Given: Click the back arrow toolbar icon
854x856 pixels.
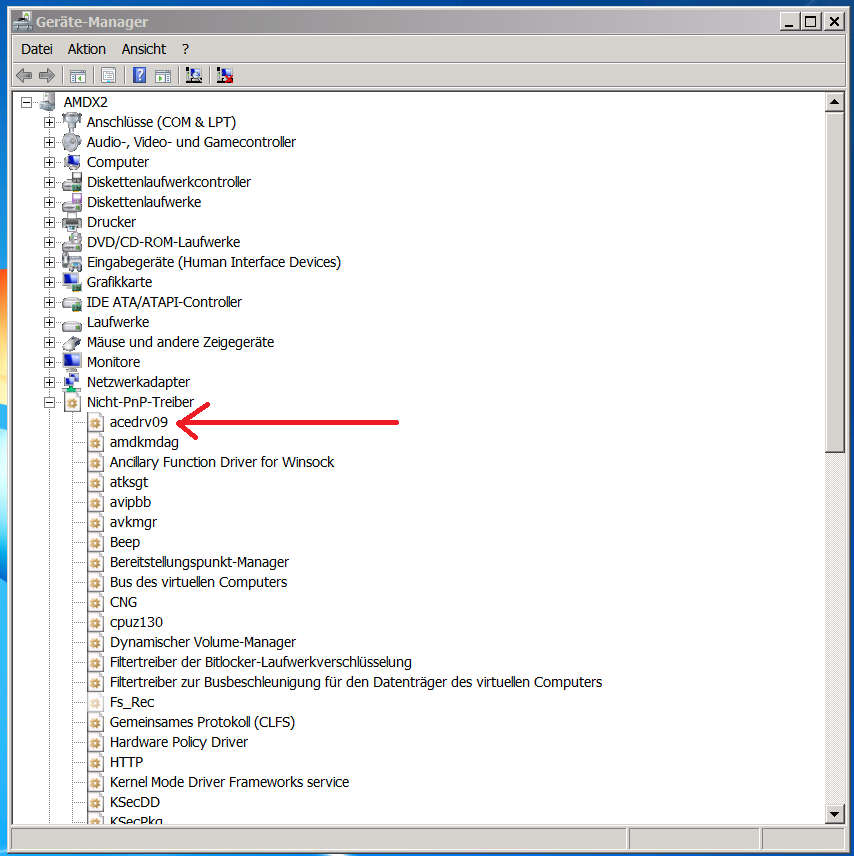Looking at the screenshot, I should point(24,75).
